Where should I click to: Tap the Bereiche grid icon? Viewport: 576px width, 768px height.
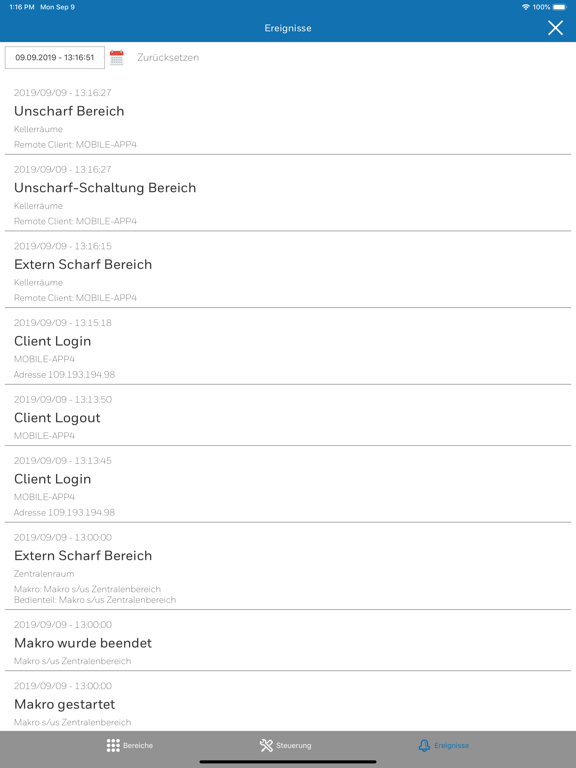click(x=113, y=745)
